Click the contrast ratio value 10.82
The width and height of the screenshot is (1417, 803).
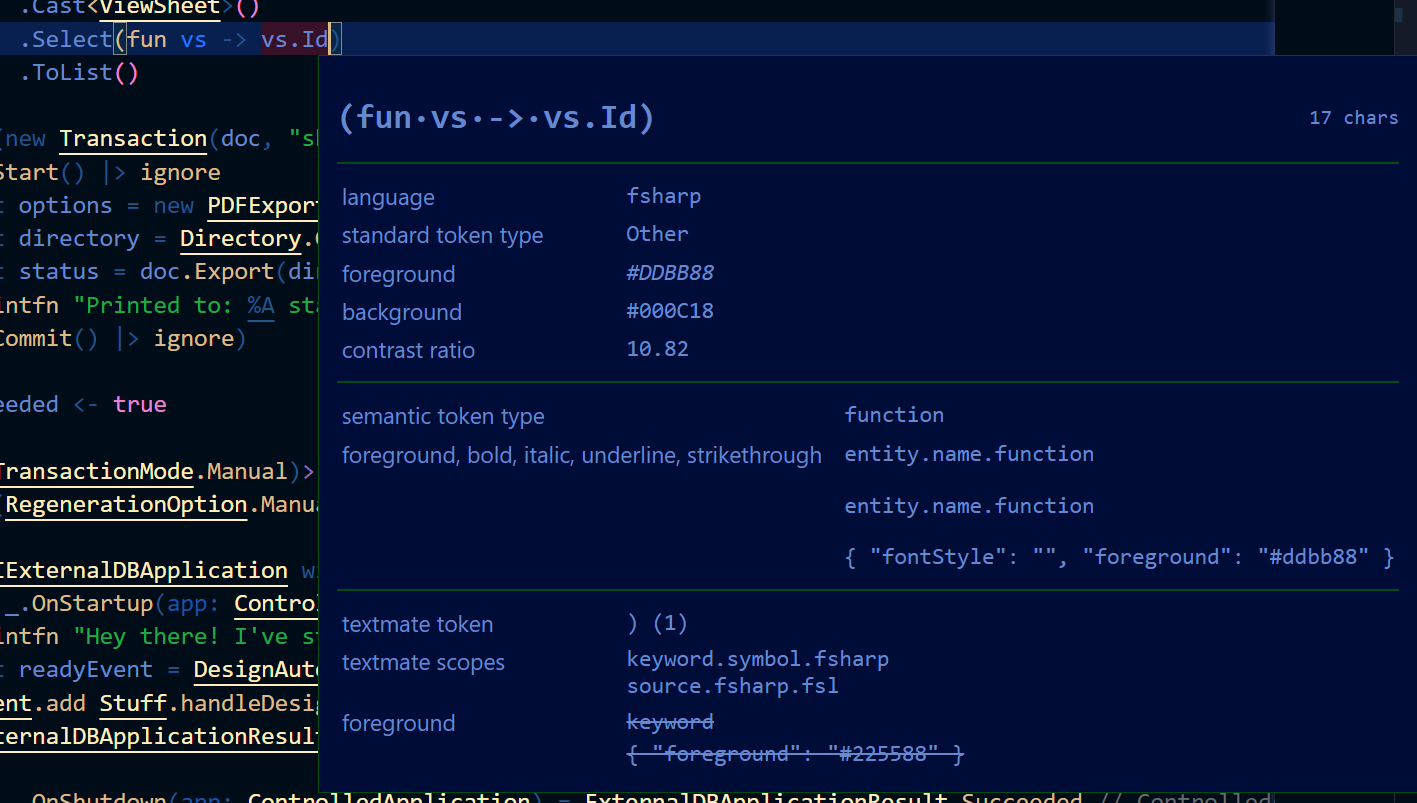point(657,349)
